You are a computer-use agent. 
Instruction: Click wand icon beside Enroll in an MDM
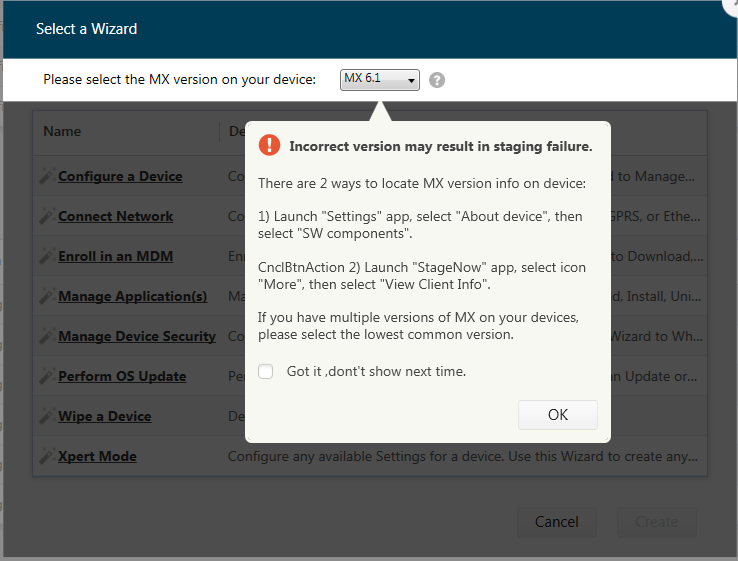(x=47, y=256)
